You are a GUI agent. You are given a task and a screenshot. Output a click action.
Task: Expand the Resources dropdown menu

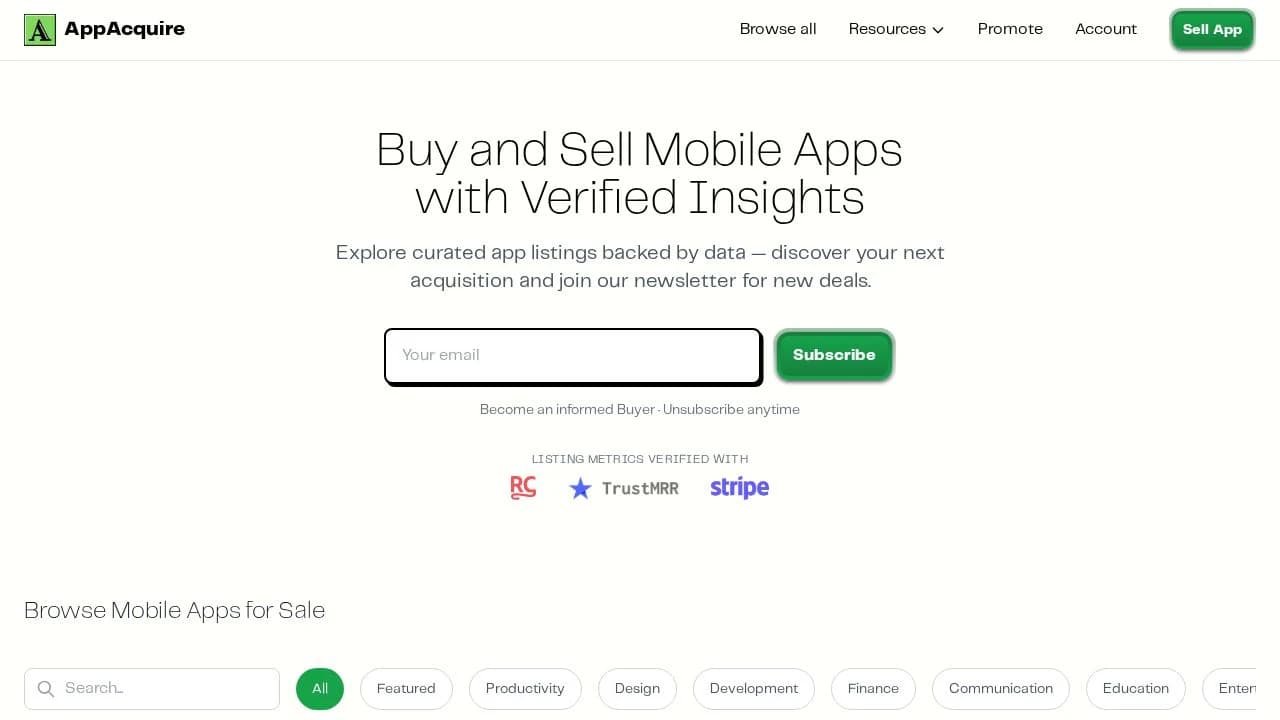[895, 29]
